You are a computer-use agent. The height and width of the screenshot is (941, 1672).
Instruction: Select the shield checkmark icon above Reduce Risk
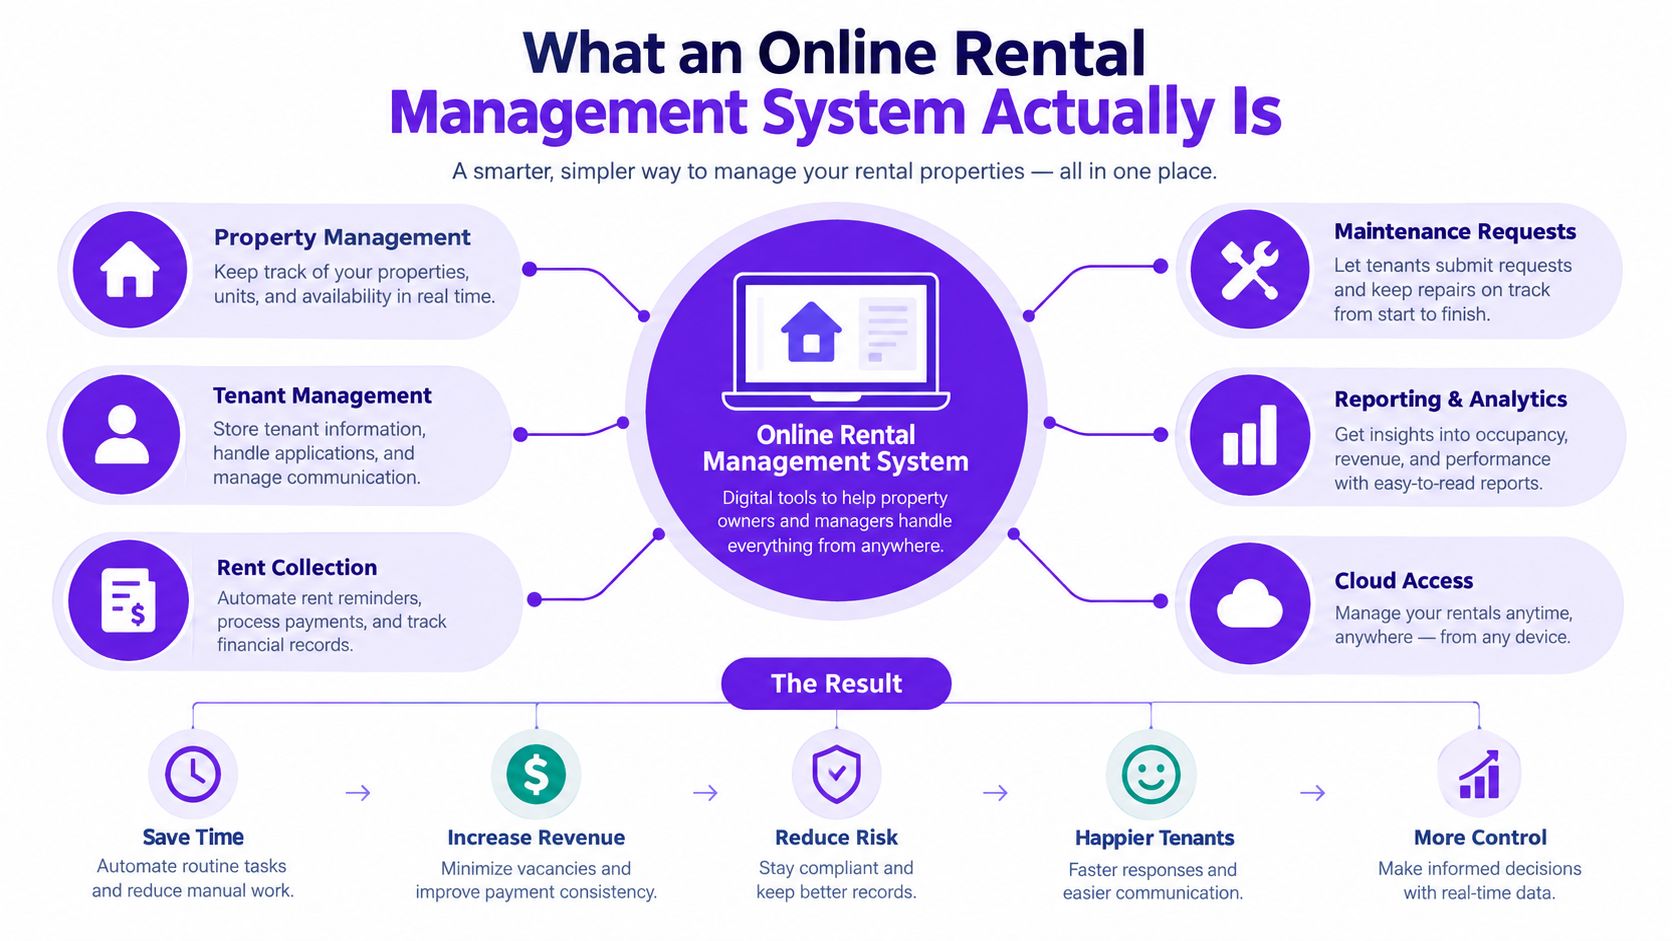pyautogui.click(x=836, y=774)
